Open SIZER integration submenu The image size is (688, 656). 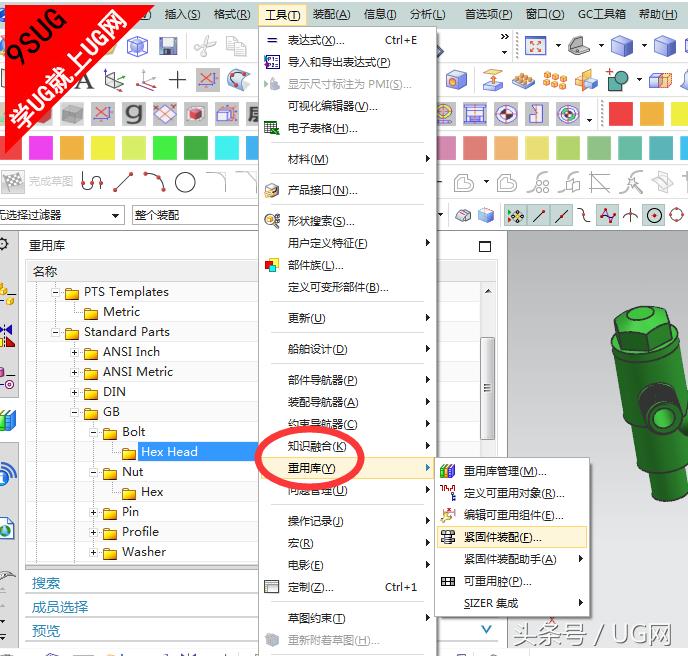[x=512, y=603]
